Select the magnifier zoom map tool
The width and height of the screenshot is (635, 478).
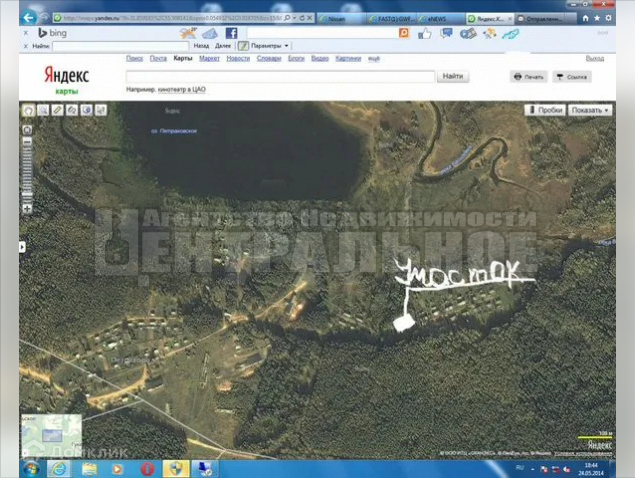point(43,110)
